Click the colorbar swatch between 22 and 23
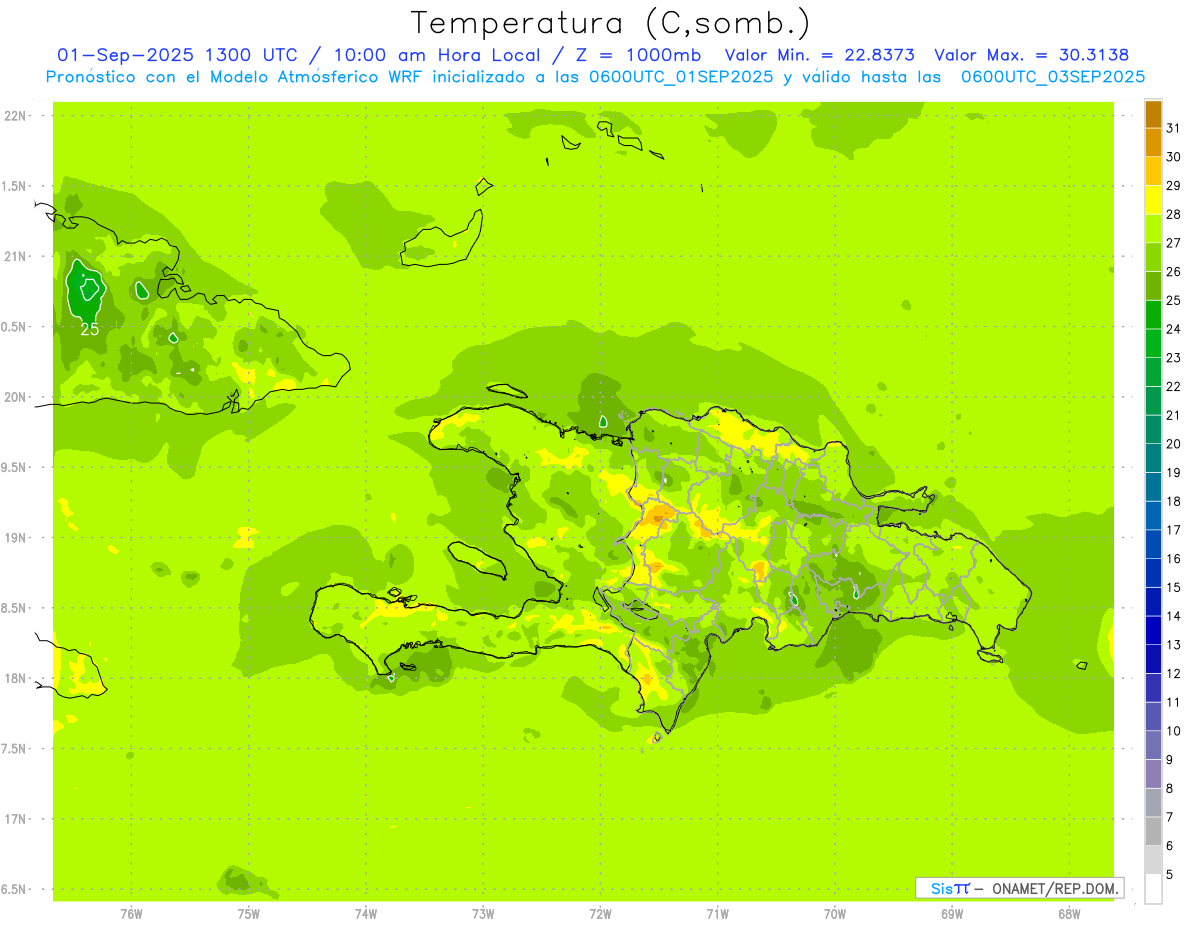This screenshot has width=1200, height=927. pos(1153,372)
